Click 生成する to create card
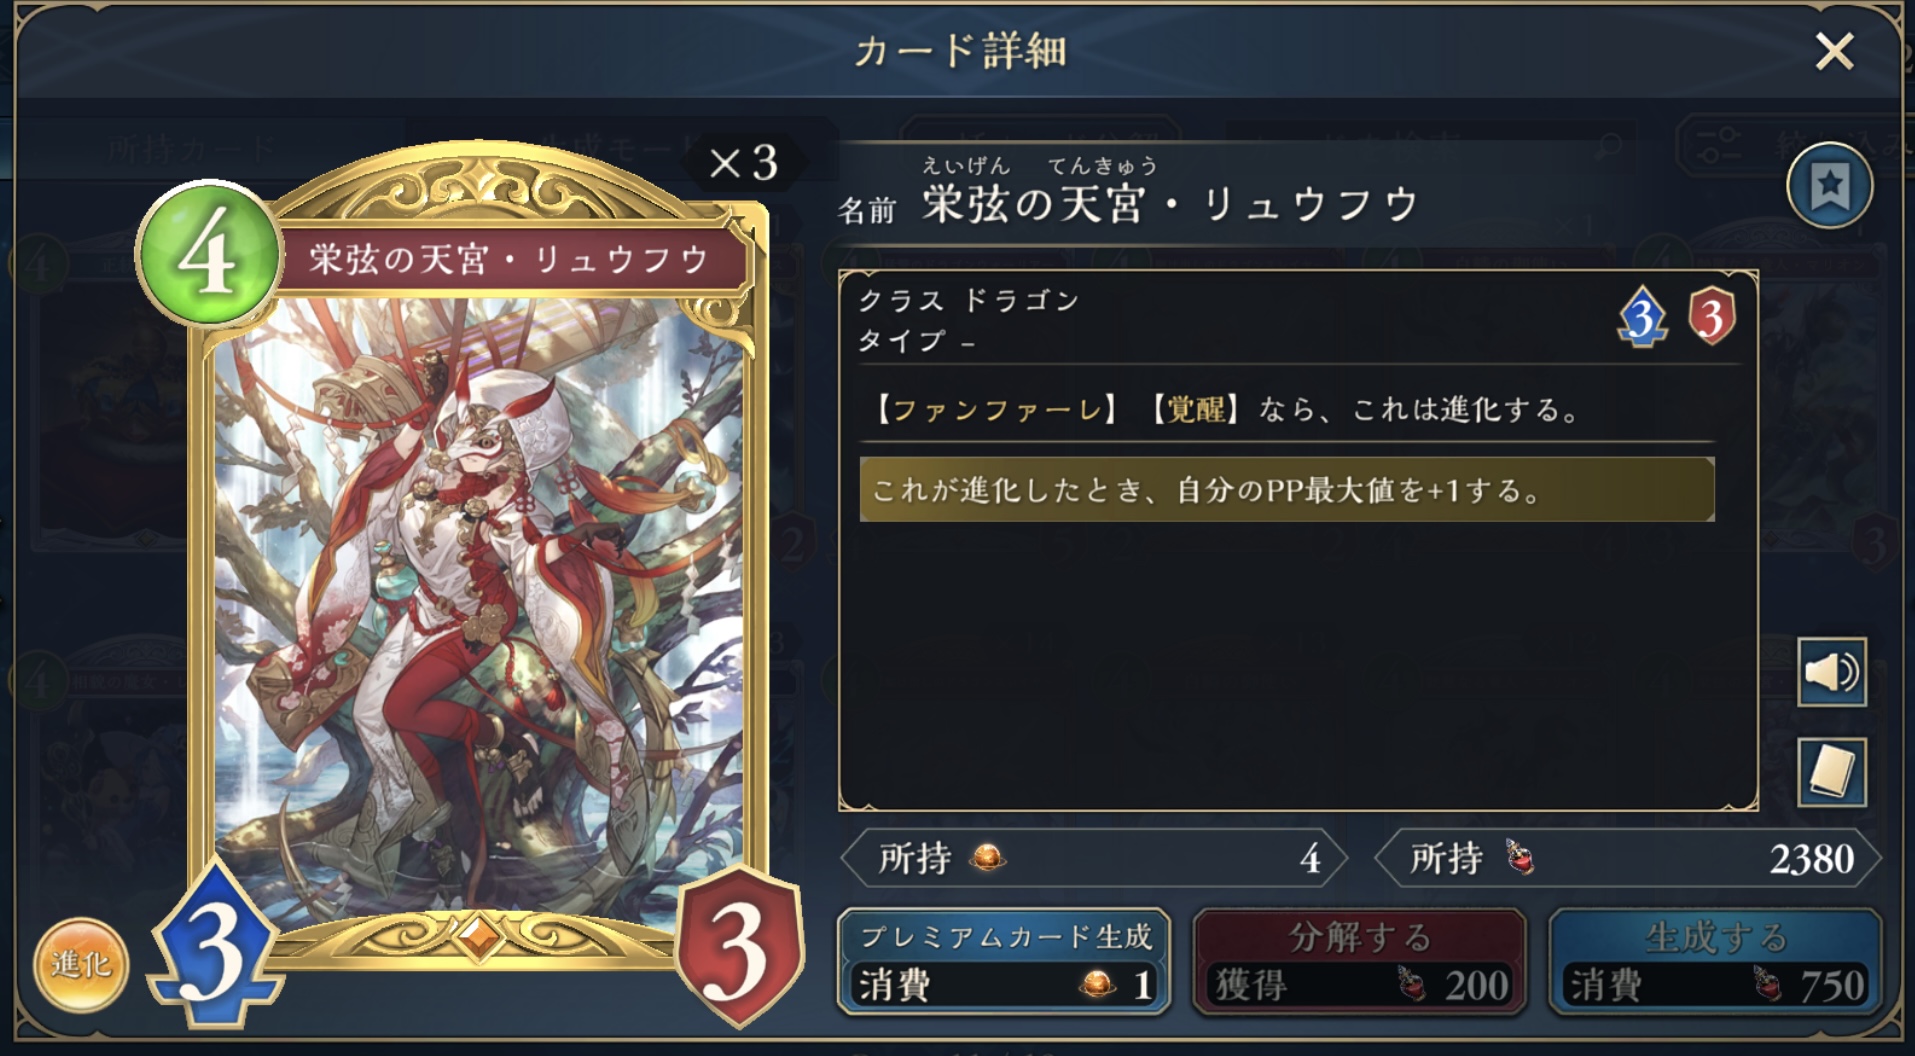The width and height of the screenshot is (1915, 1056). [x=1714, y=962]
